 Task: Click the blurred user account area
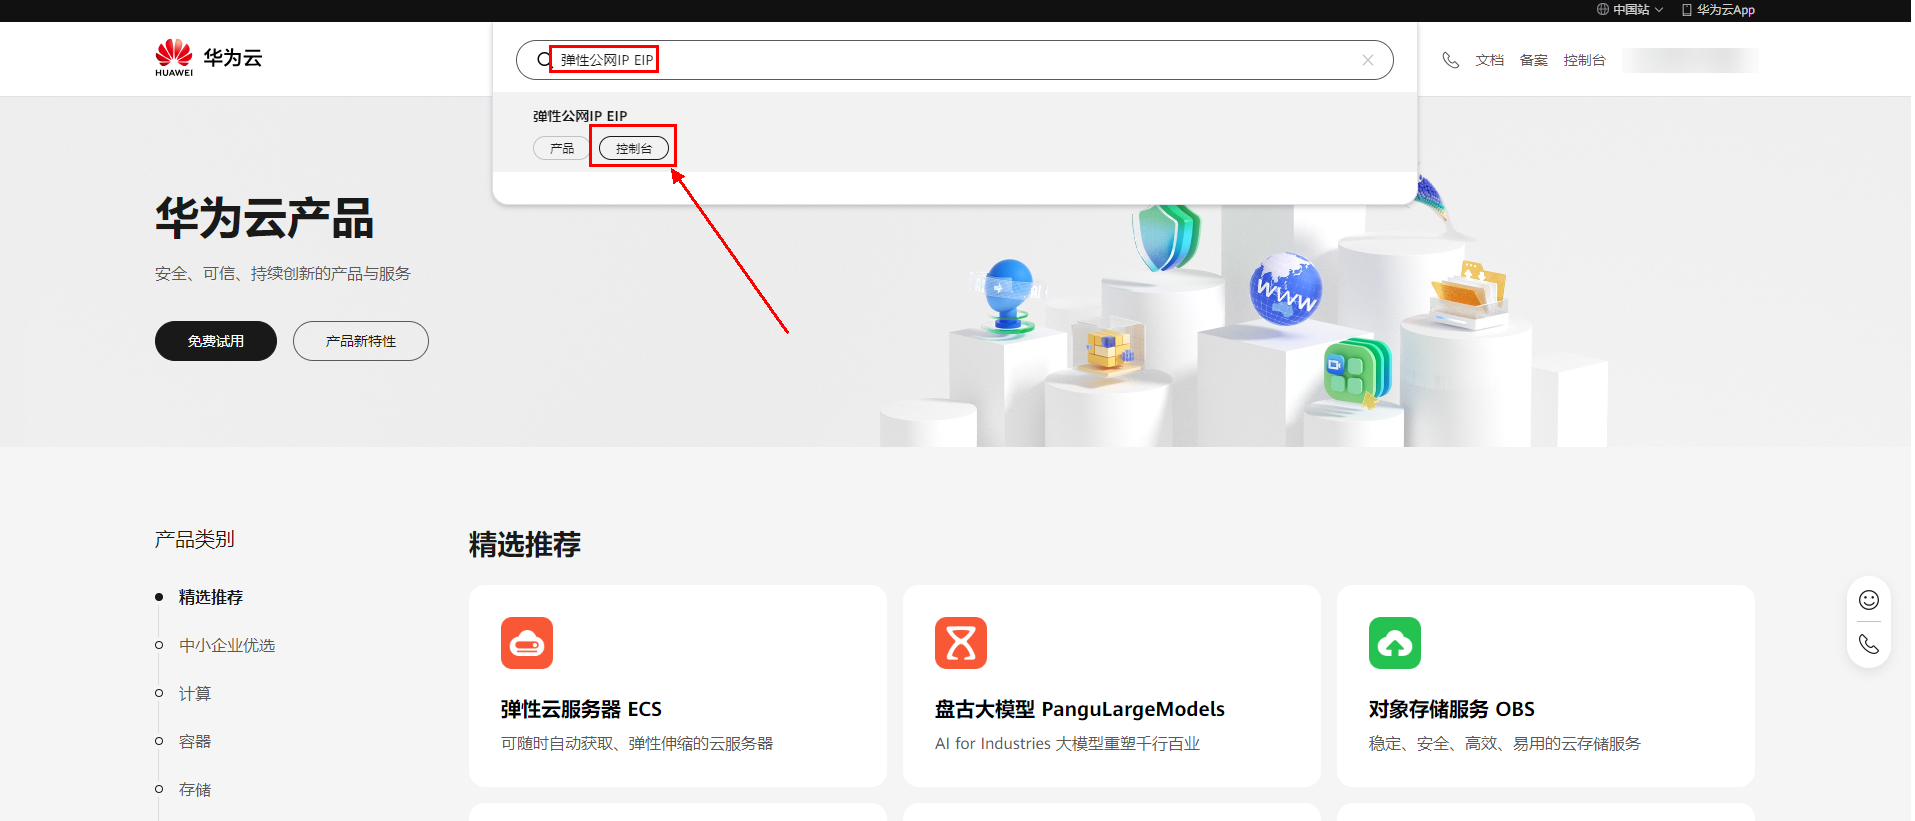(x=1690, y=60)
